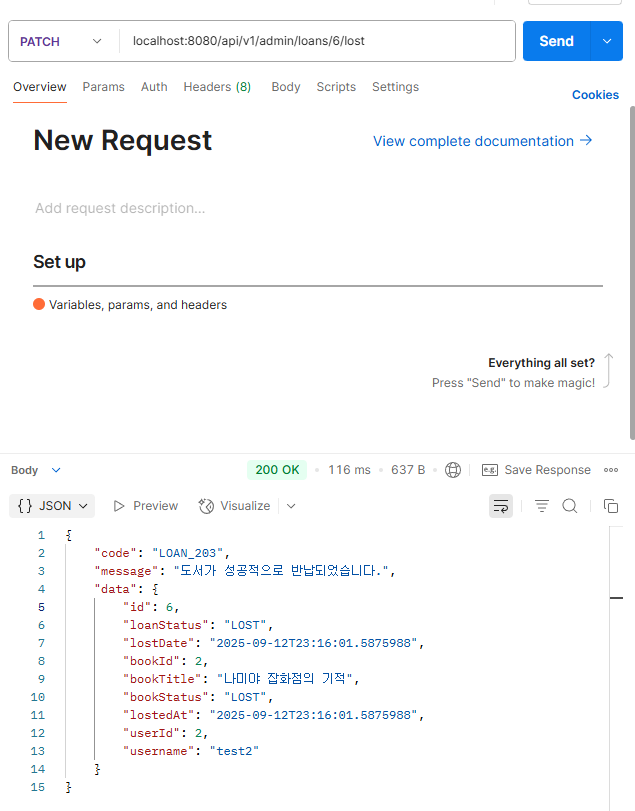Click the Variables, params, and headers item
This screenshot has width=635, height=811.
(130, 305)
